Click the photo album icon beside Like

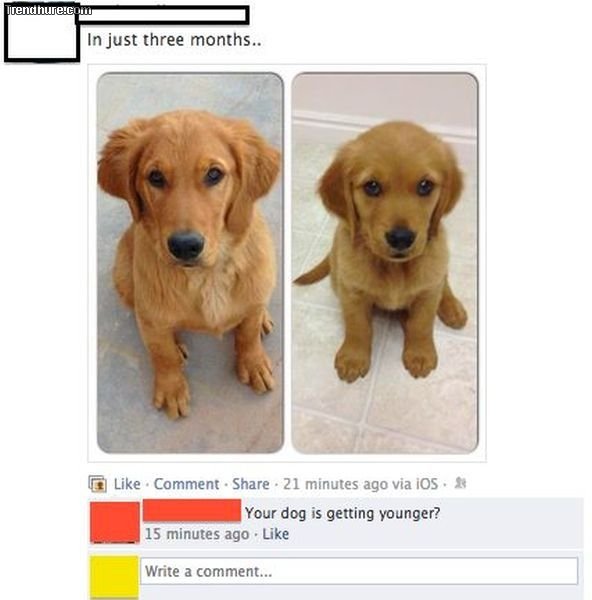click(x=98, y=484)
